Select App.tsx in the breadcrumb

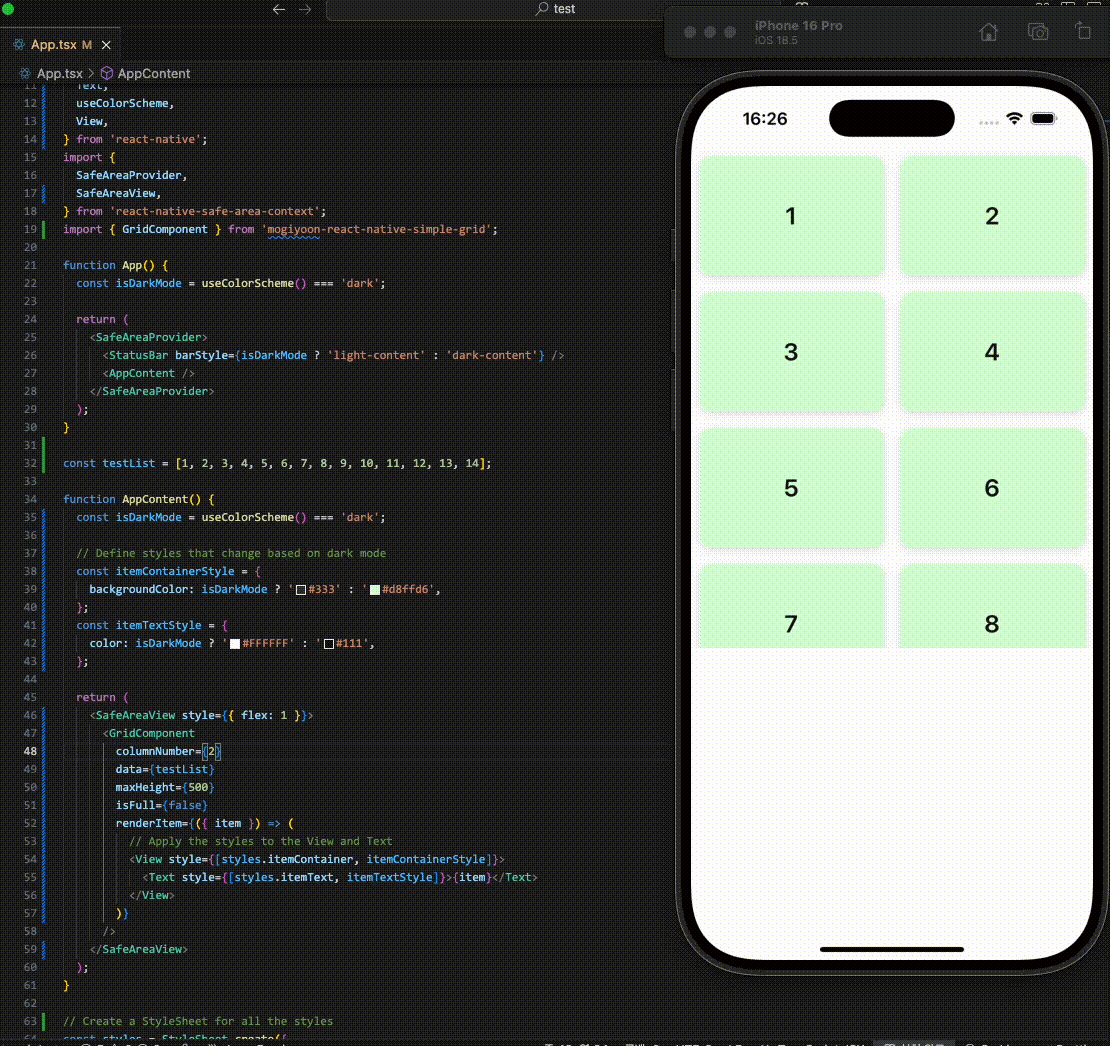[59, 74]
